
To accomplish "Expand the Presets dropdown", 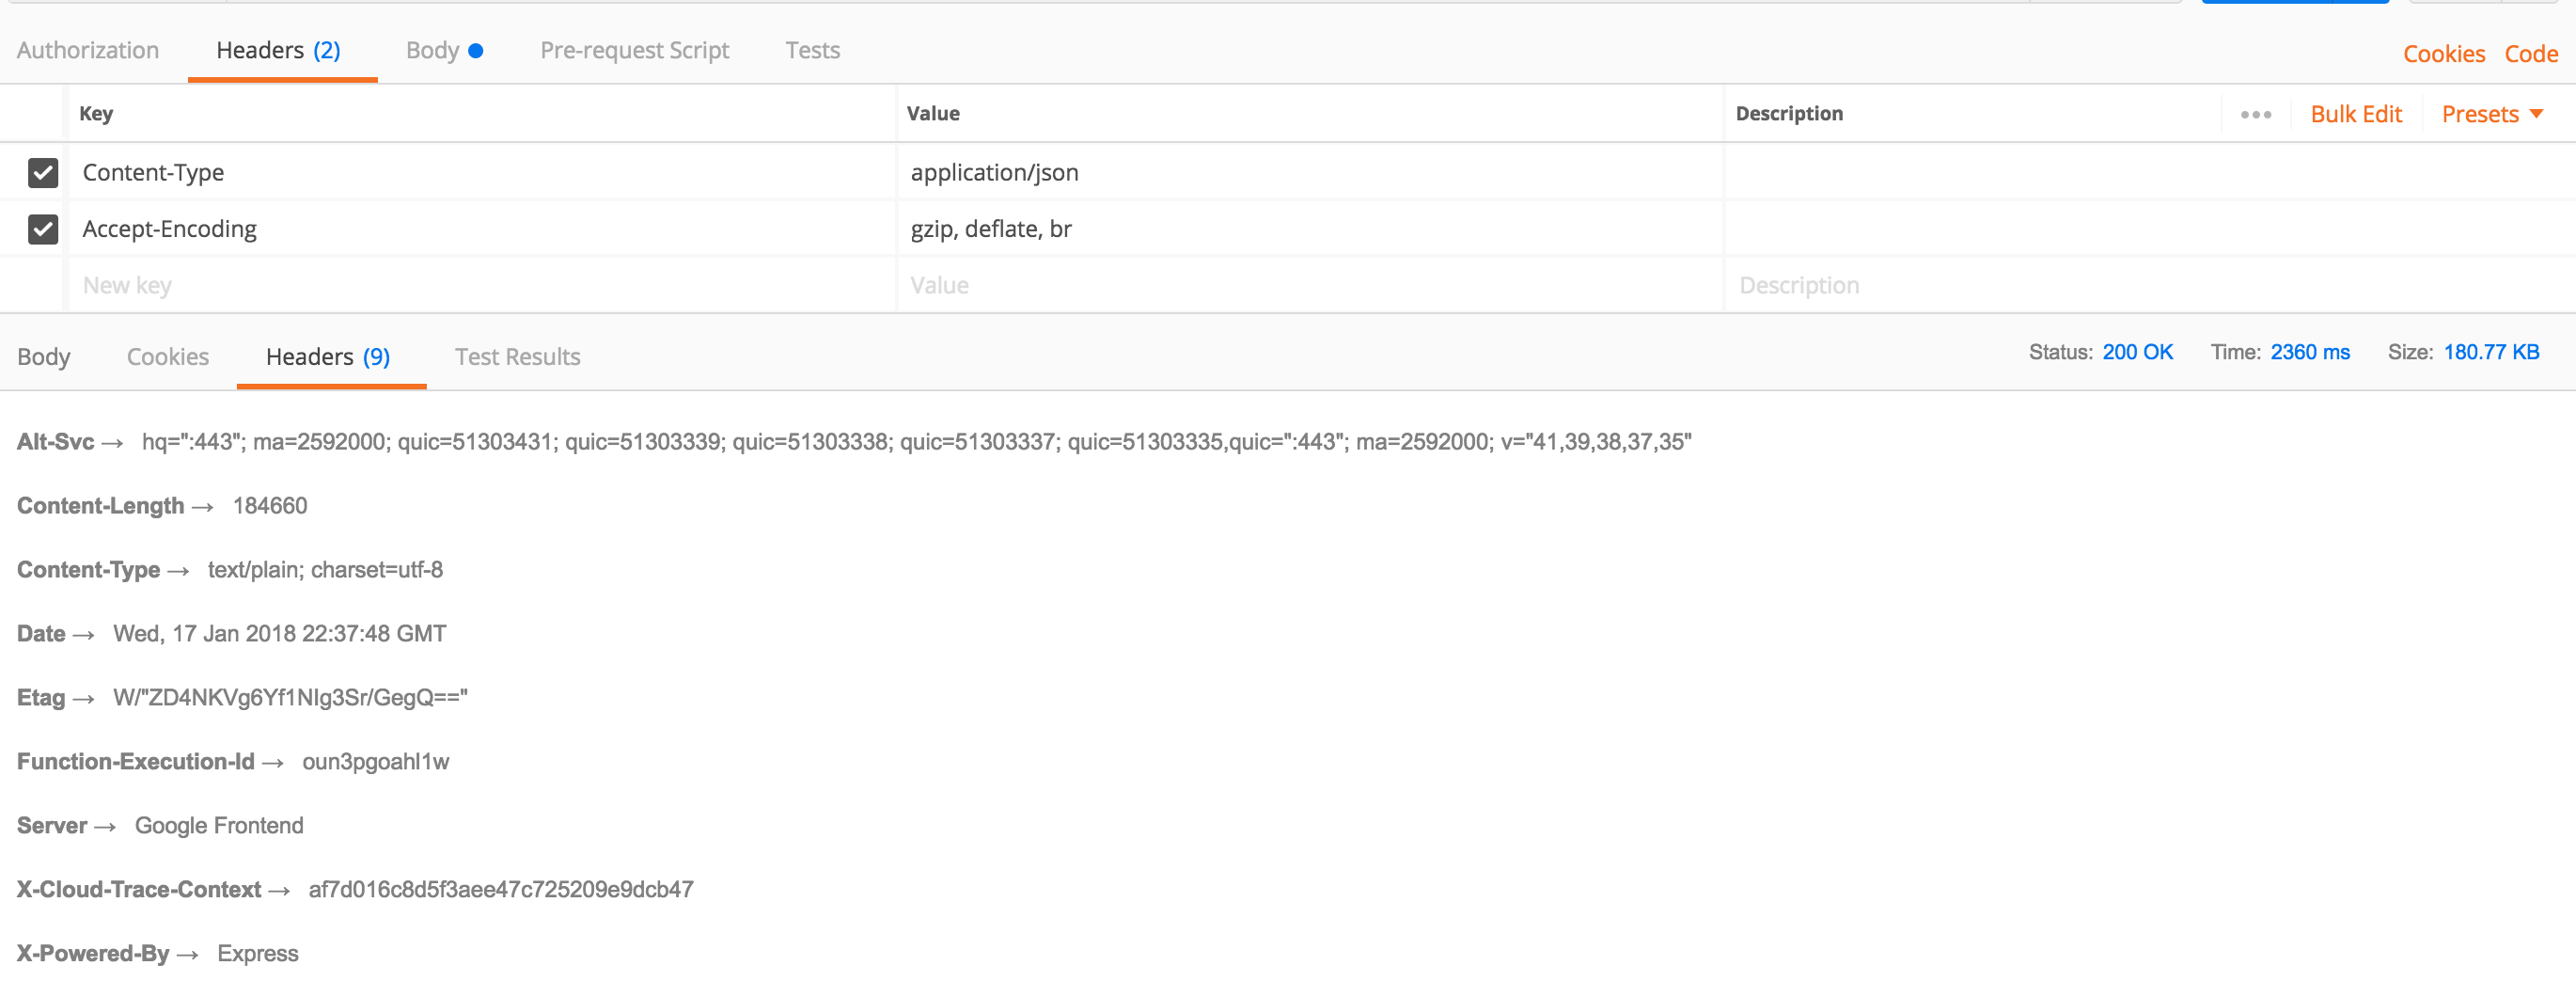I will click(x=2492, y=114).
